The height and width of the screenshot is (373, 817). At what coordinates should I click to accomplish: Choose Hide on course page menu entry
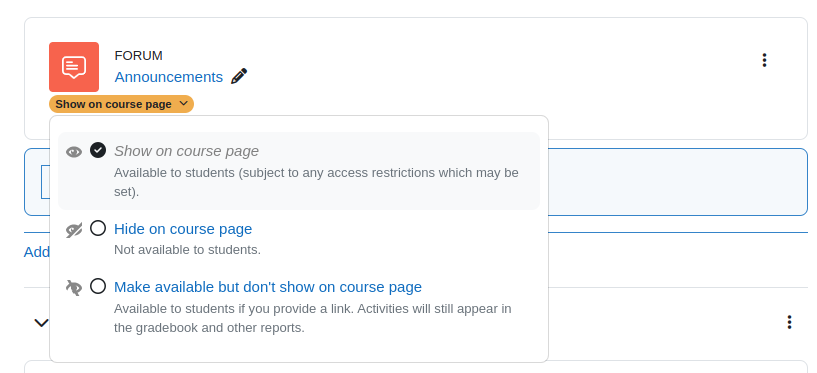pos(183,229)
